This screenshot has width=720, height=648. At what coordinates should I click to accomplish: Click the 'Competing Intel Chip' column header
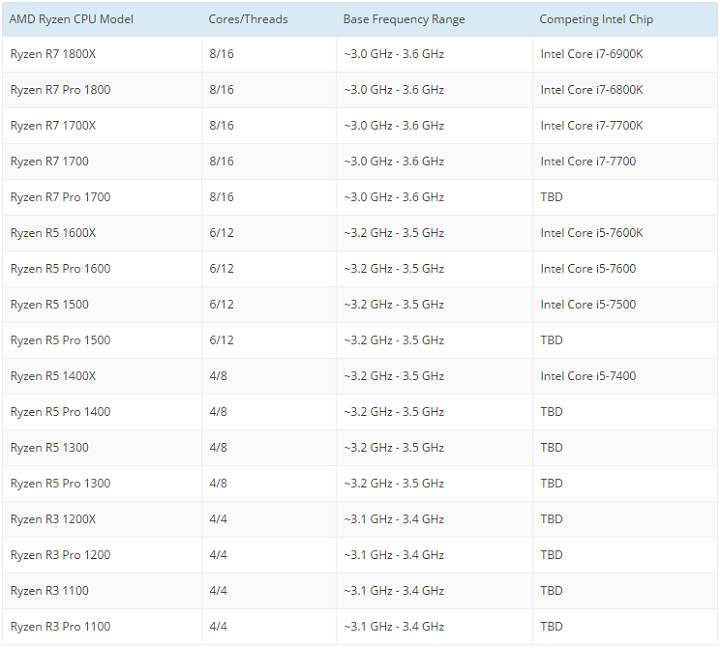coord(625,19)
